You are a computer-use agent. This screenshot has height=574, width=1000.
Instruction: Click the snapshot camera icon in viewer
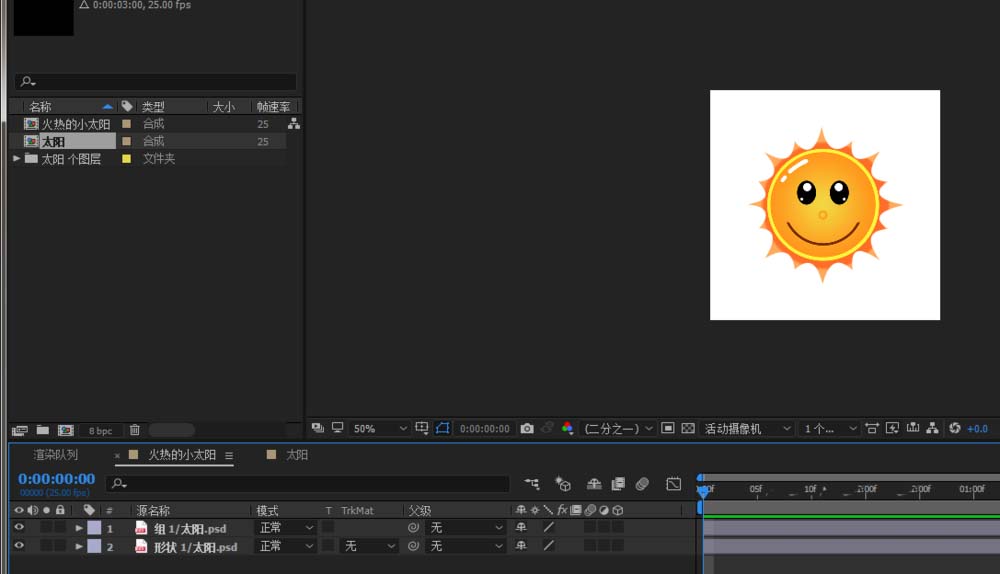click(x=527, y=428)
